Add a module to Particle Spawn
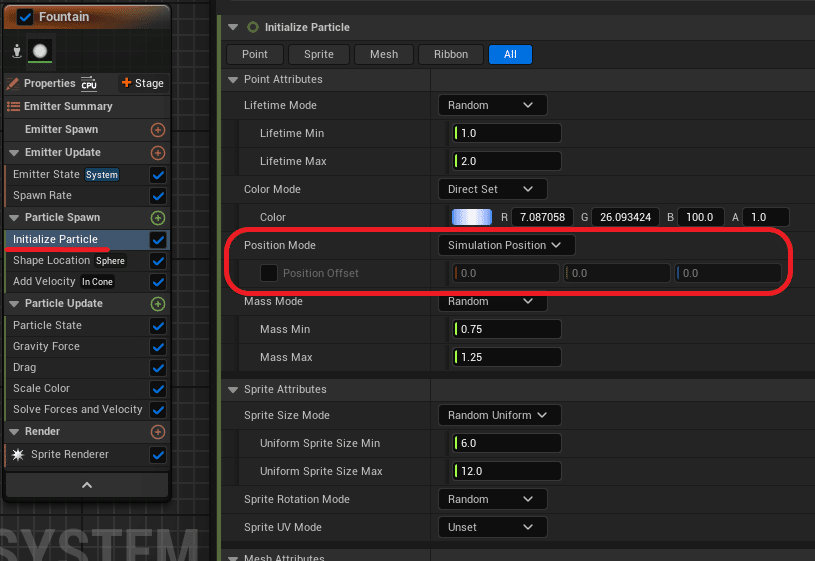The height and width of the screenshot is (561, 815). tap(158, 218)
